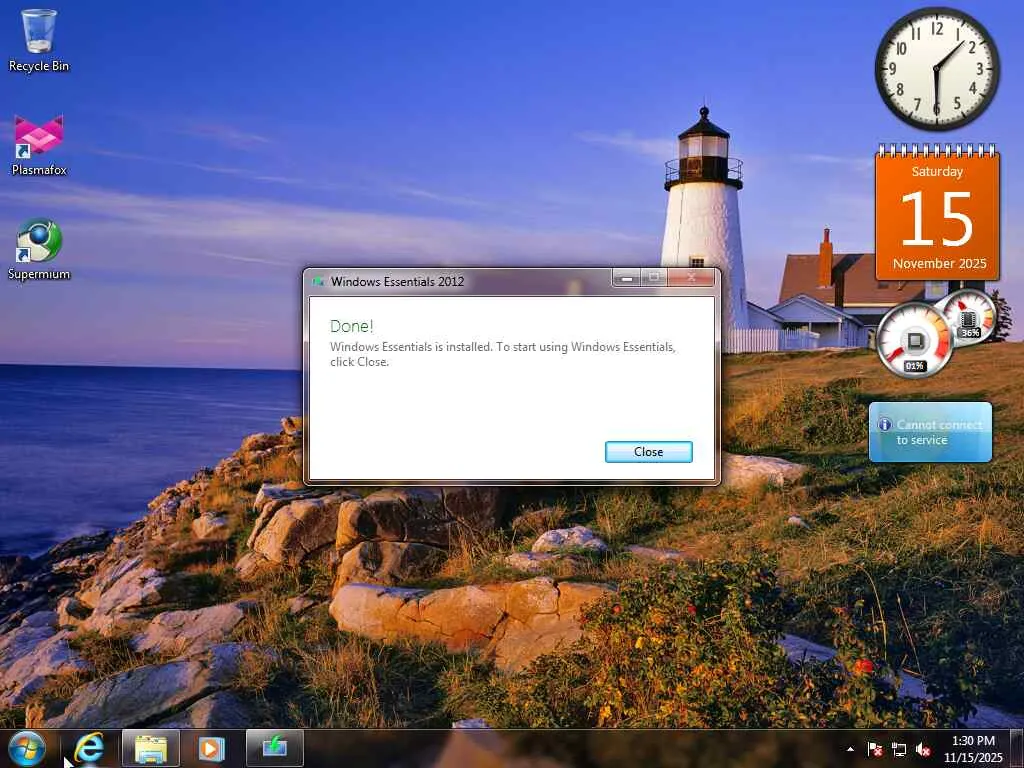
Task: Launch Internet Explorer from the taskbar
Action: (88, 749)
